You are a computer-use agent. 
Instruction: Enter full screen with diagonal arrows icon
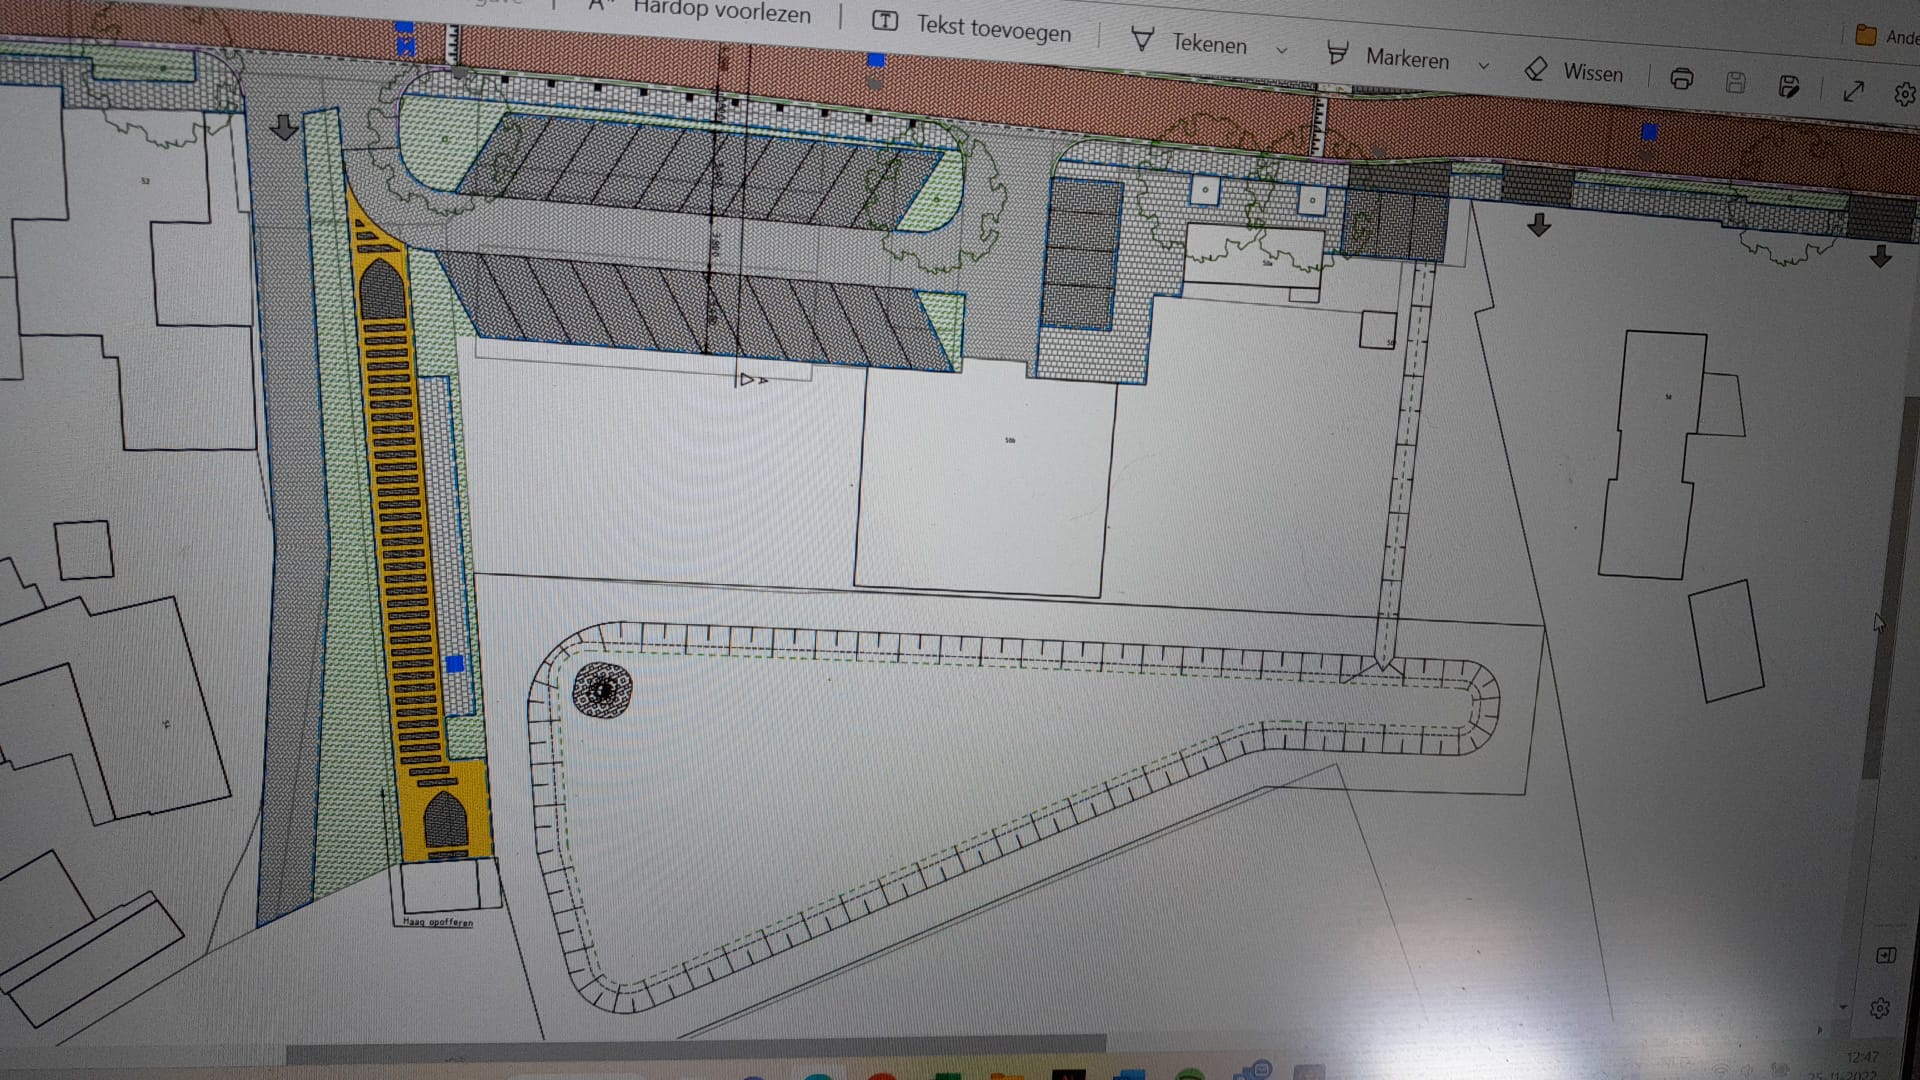click(1853, 91)
